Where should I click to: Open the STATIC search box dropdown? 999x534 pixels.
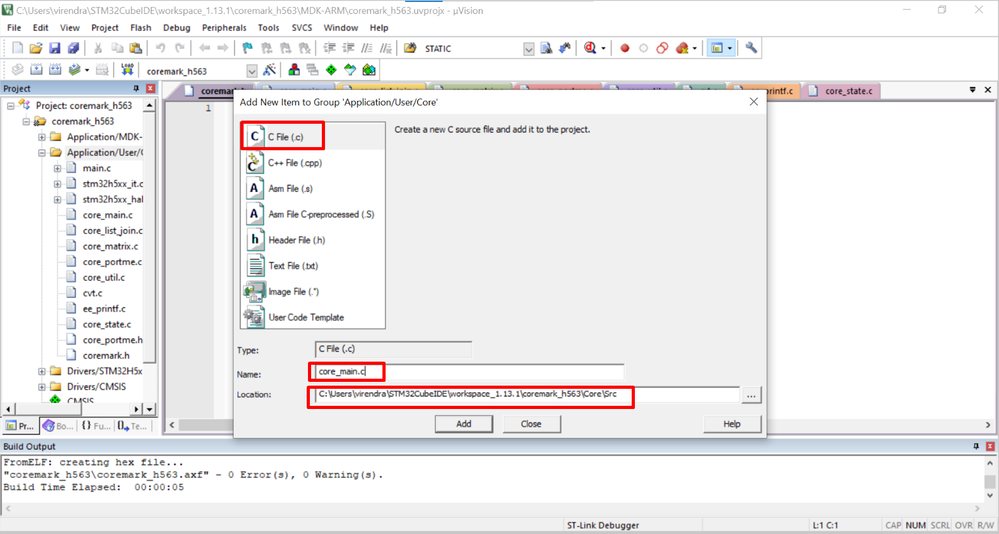pos(529,49)
